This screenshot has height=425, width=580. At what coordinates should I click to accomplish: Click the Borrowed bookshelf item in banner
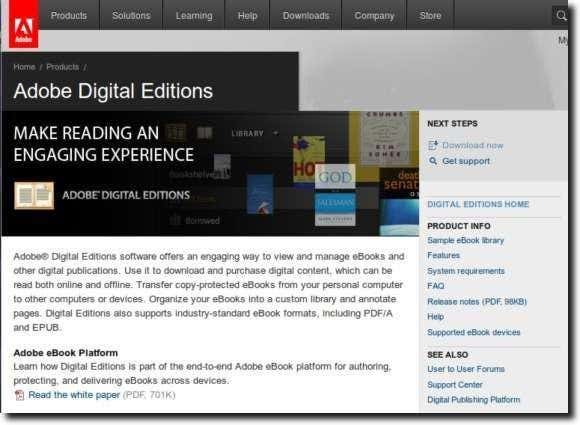pyautogui.click(x=195, y=220)
